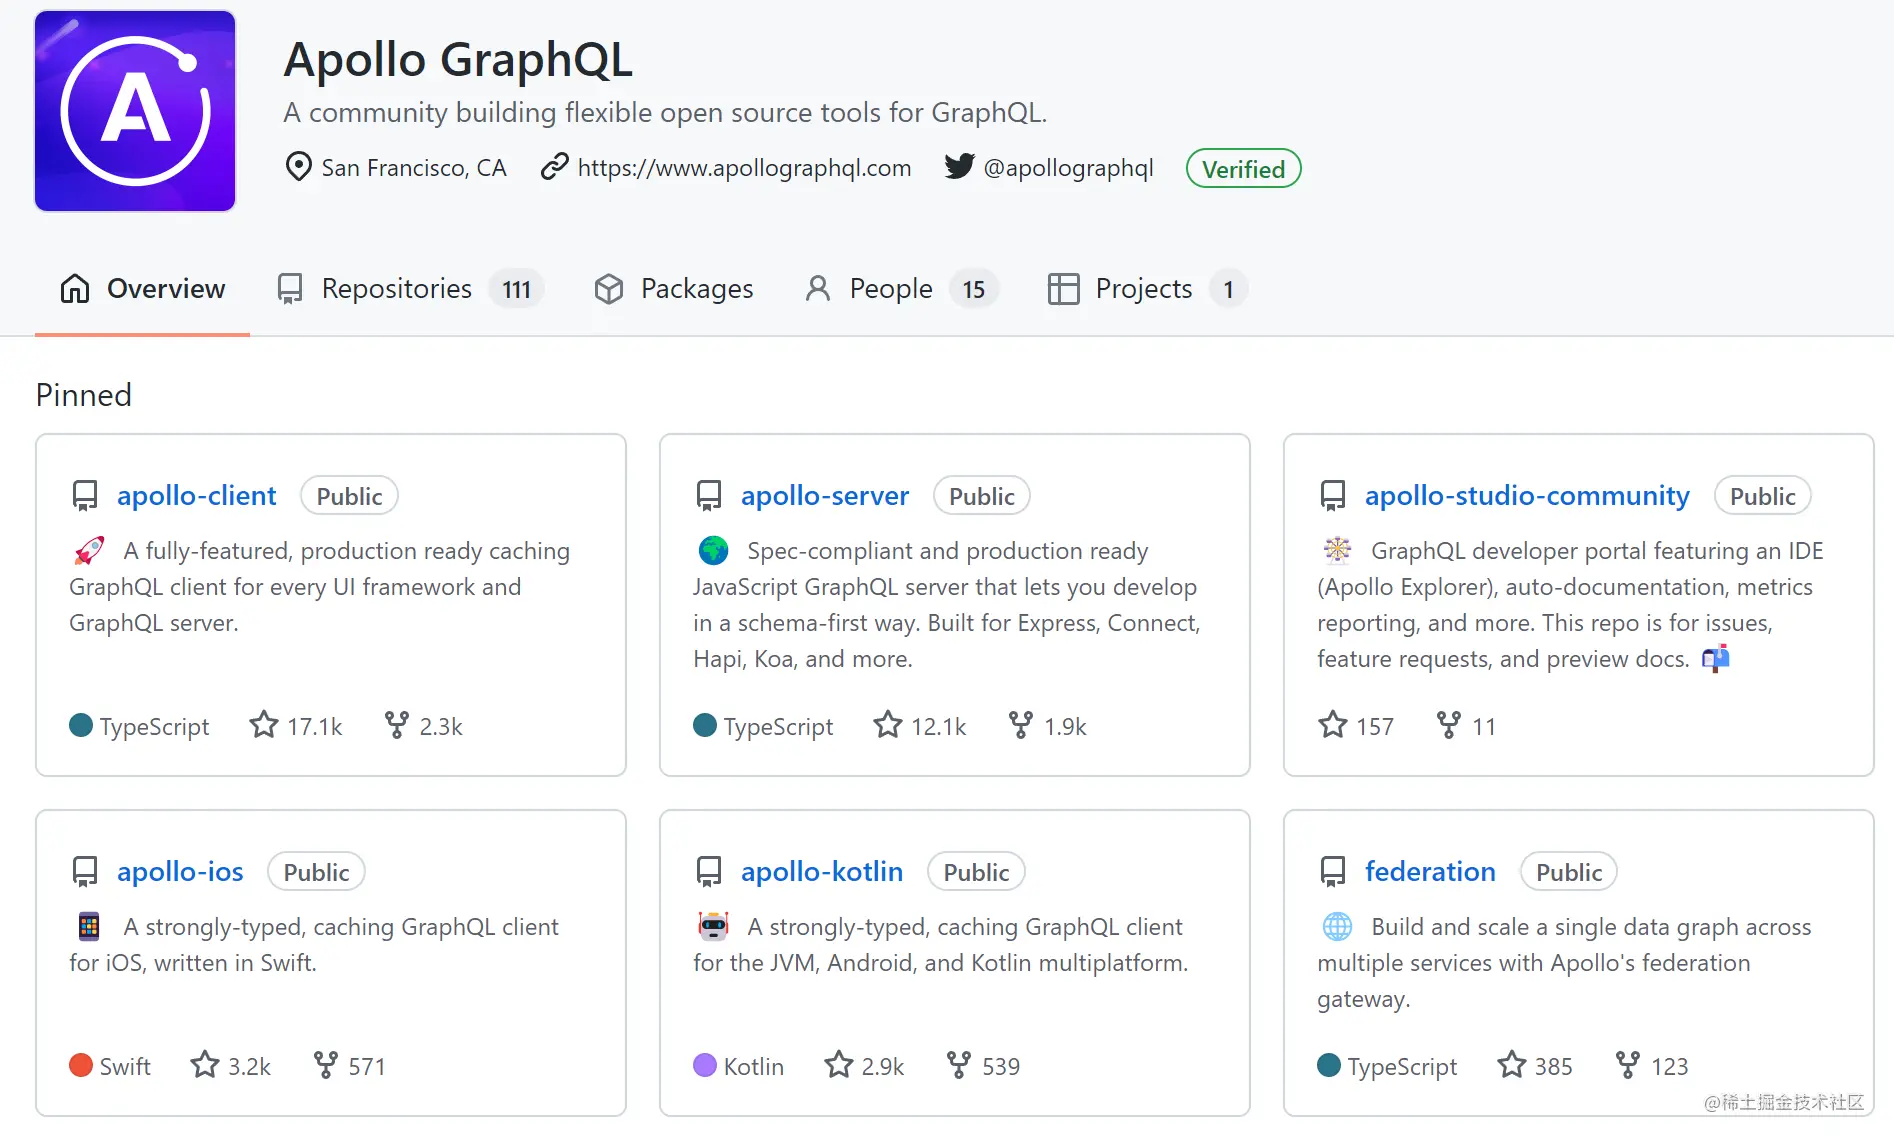Click the table icon on the Projects tab
This screenshot has height=1142, width=1894.
pos(1063,289)
